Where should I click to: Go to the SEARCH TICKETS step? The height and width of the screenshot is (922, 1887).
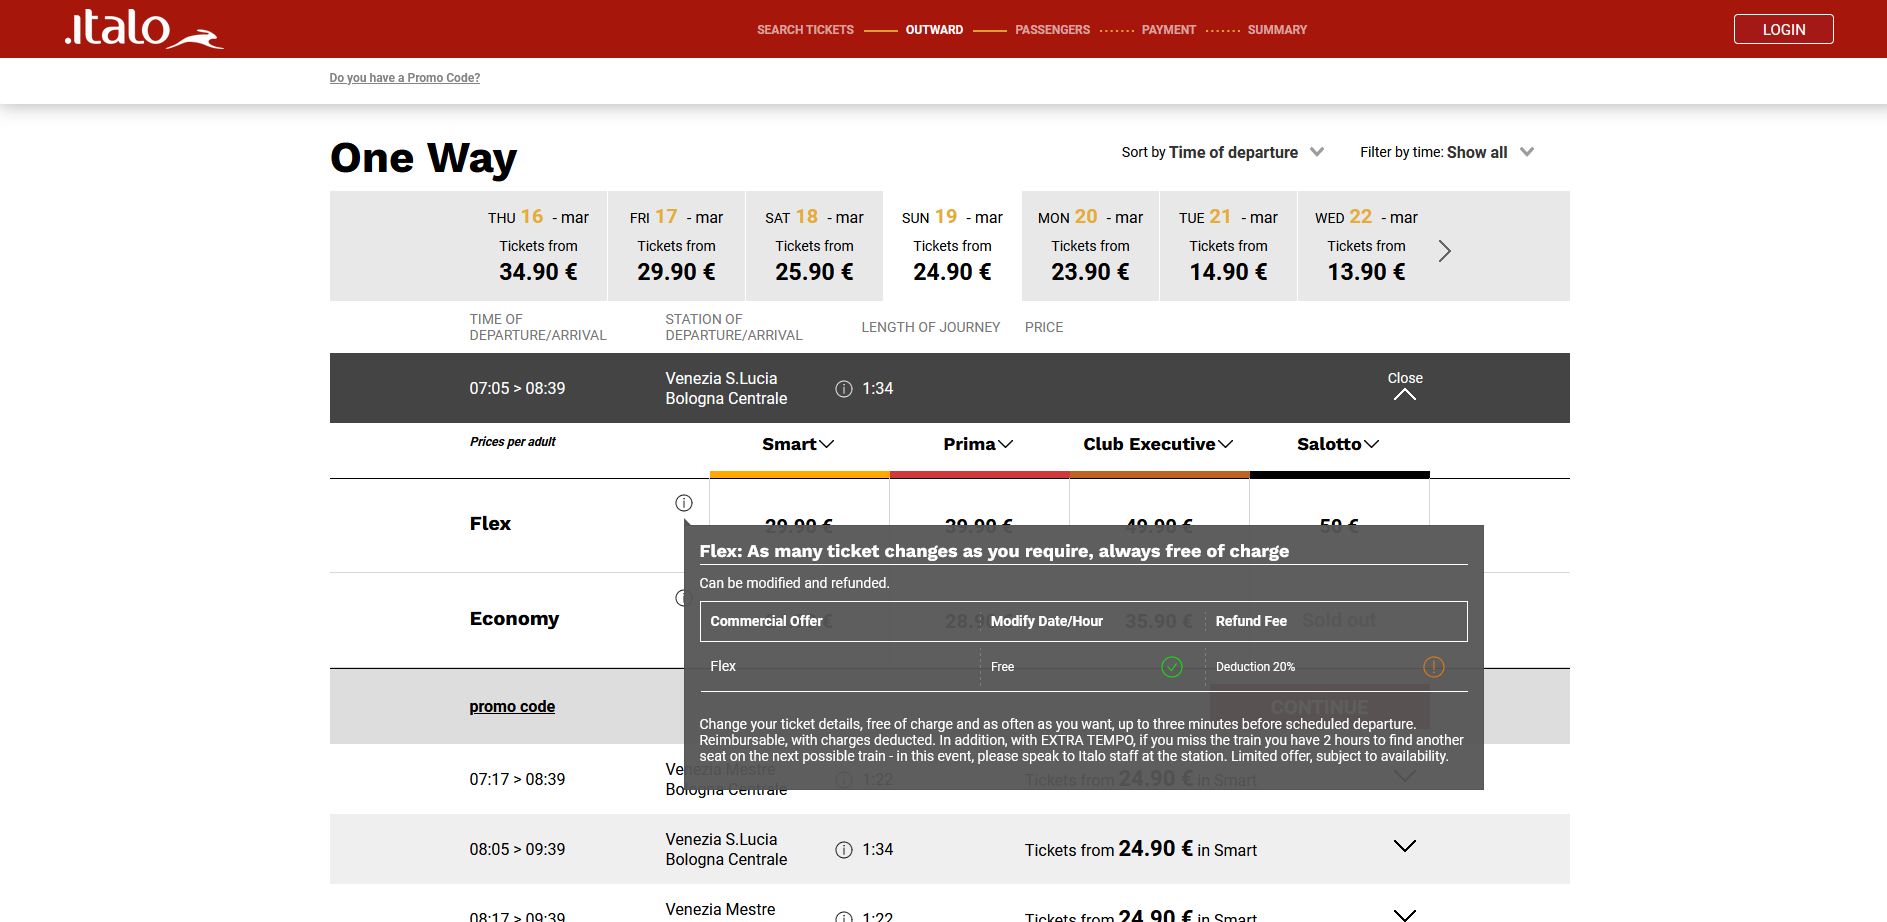pos(805,30)
